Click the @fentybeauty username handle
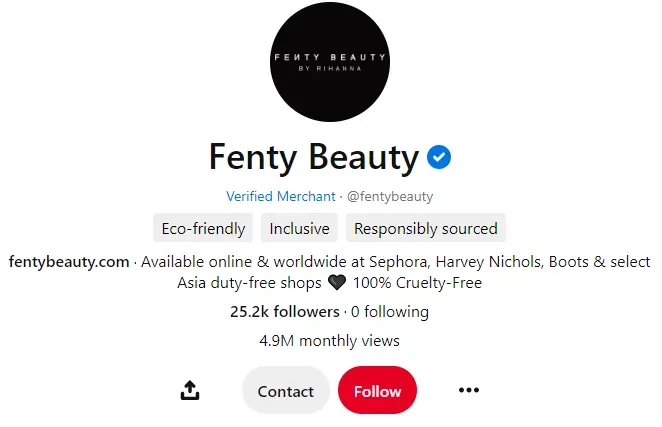The image size is (662, 427). point(390,197)
